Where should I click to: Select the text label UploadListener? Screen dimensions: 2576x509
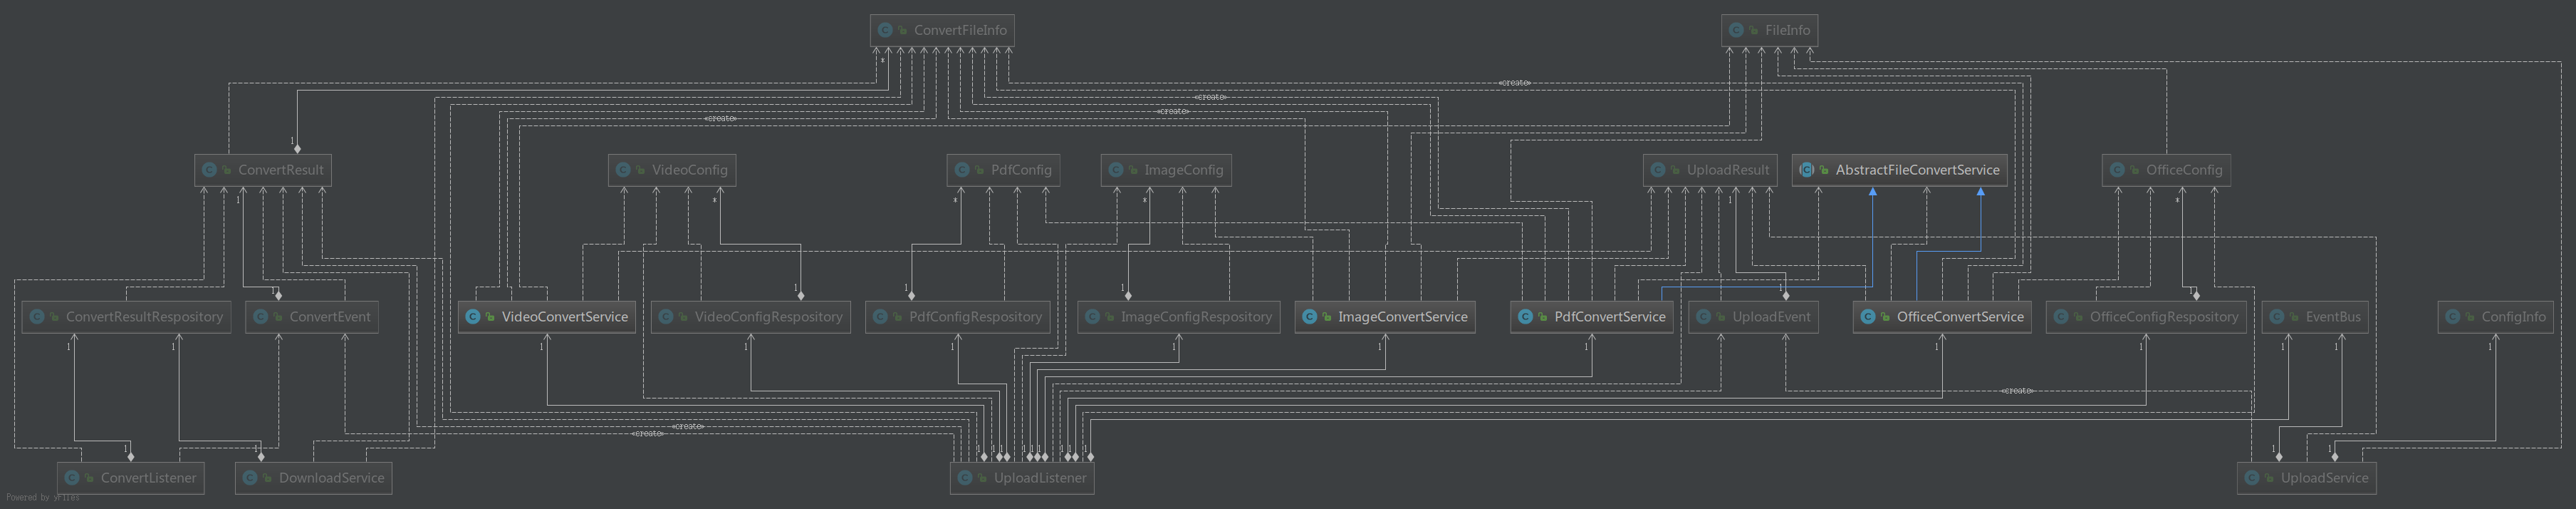click(x=1040, y=478)
